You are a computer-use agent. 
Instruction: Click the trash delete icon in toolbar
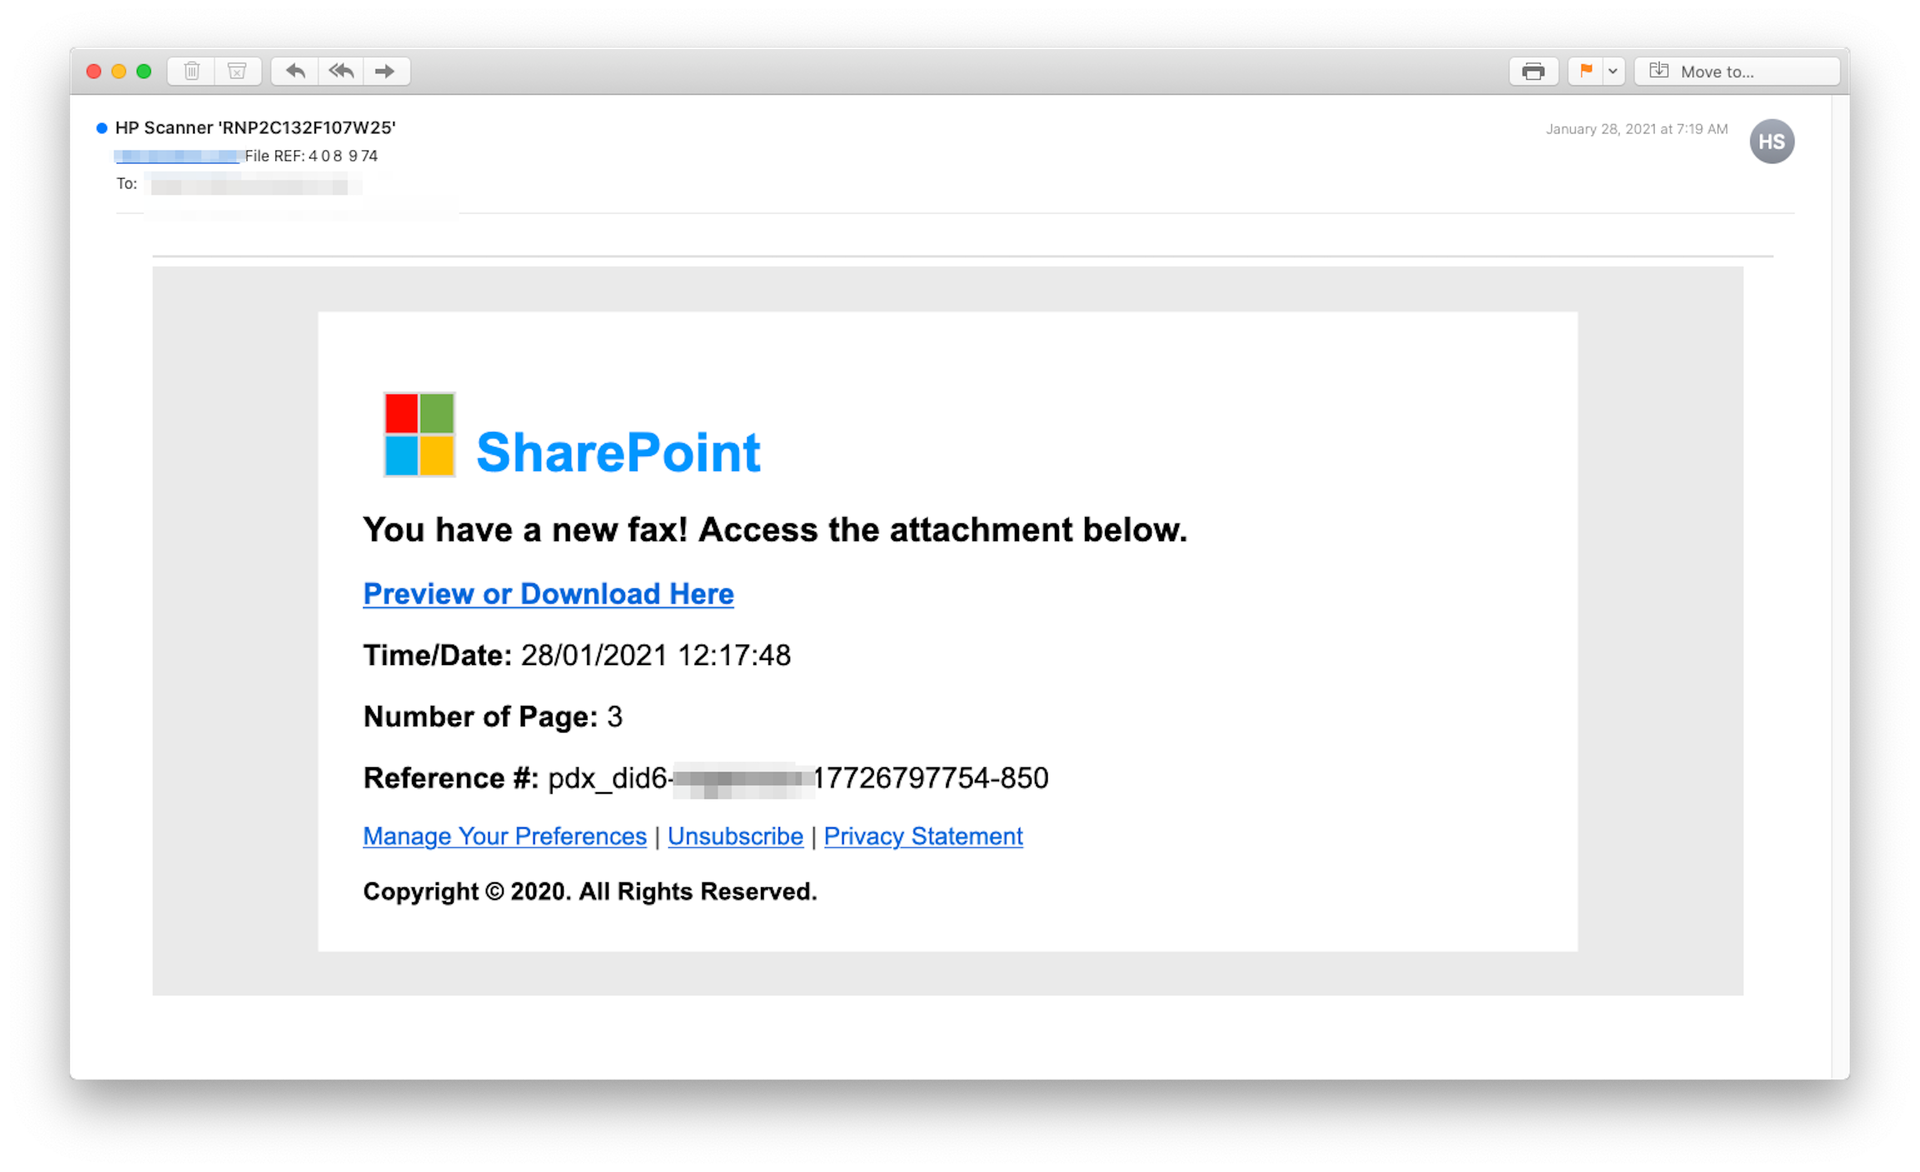(x=191, y=71)
